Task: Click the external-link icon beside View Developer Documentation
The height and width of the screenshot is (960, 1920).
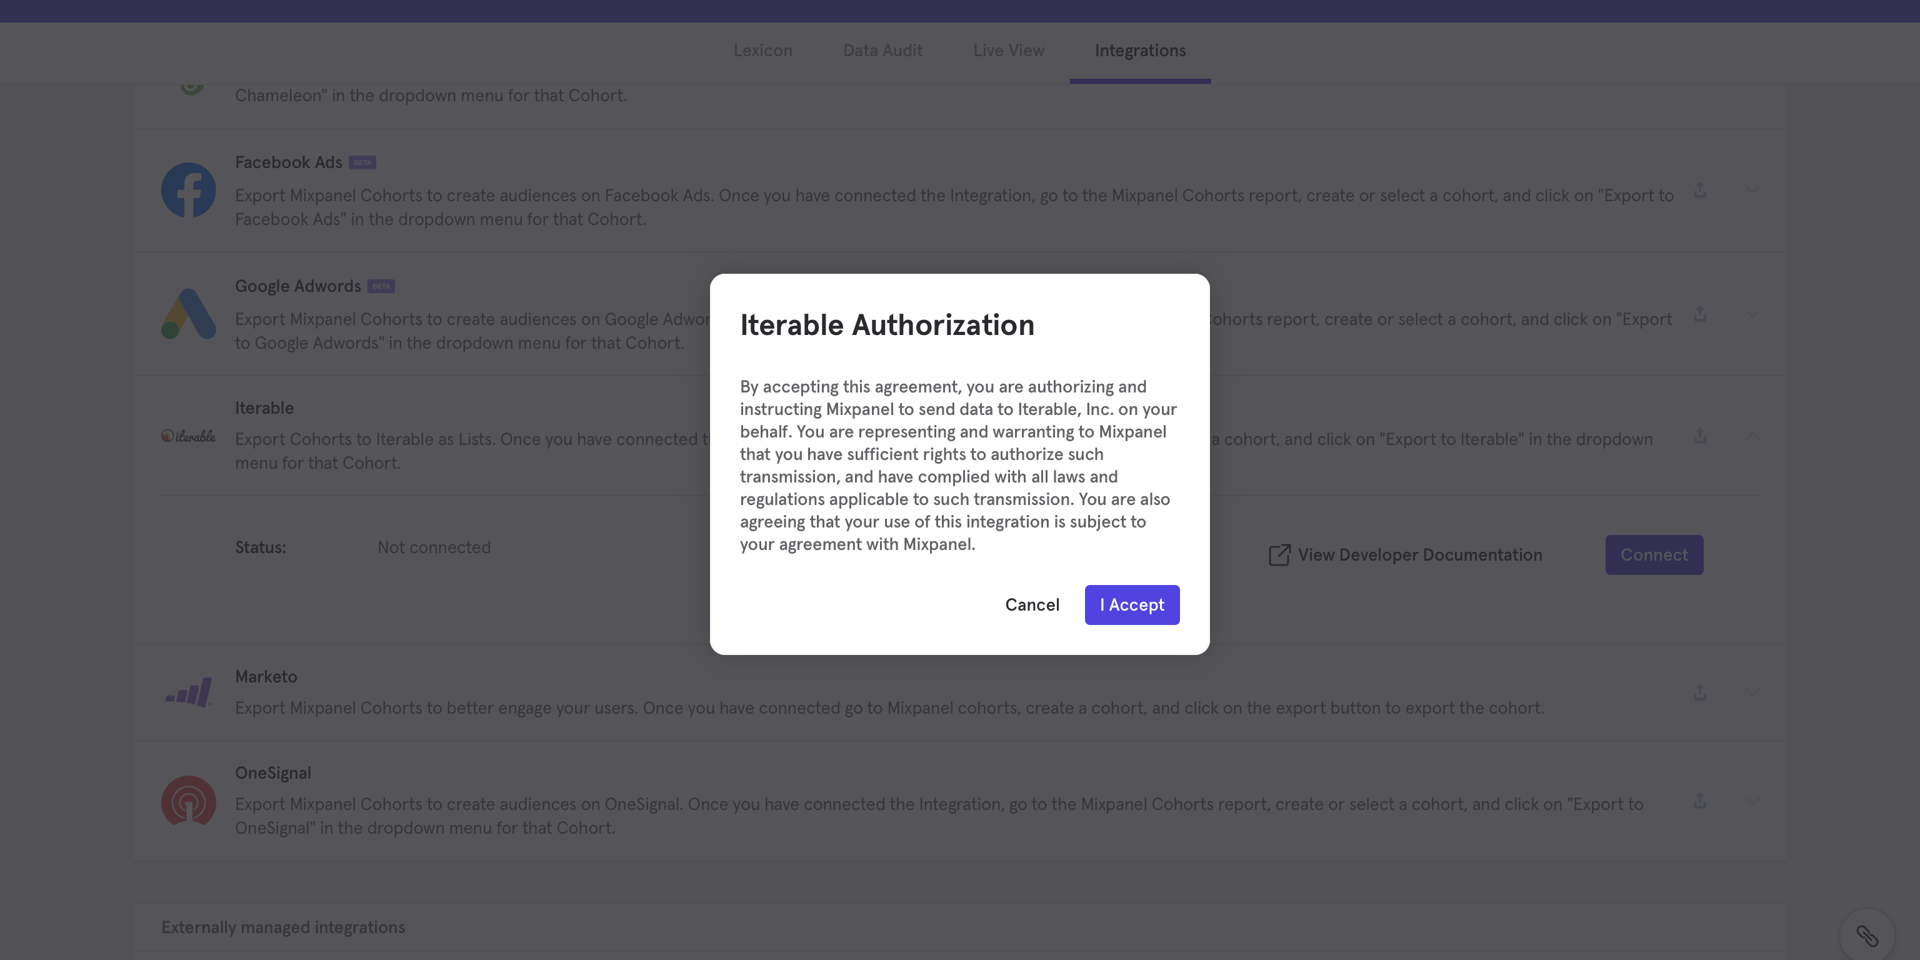Action: coord(1278,554)
